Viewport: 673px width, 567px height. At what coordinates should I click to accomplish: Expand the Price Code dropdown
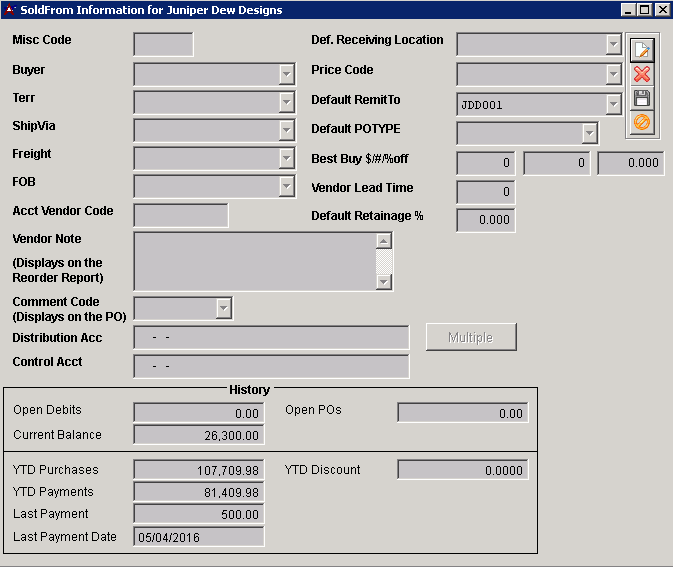click(613, 75)
